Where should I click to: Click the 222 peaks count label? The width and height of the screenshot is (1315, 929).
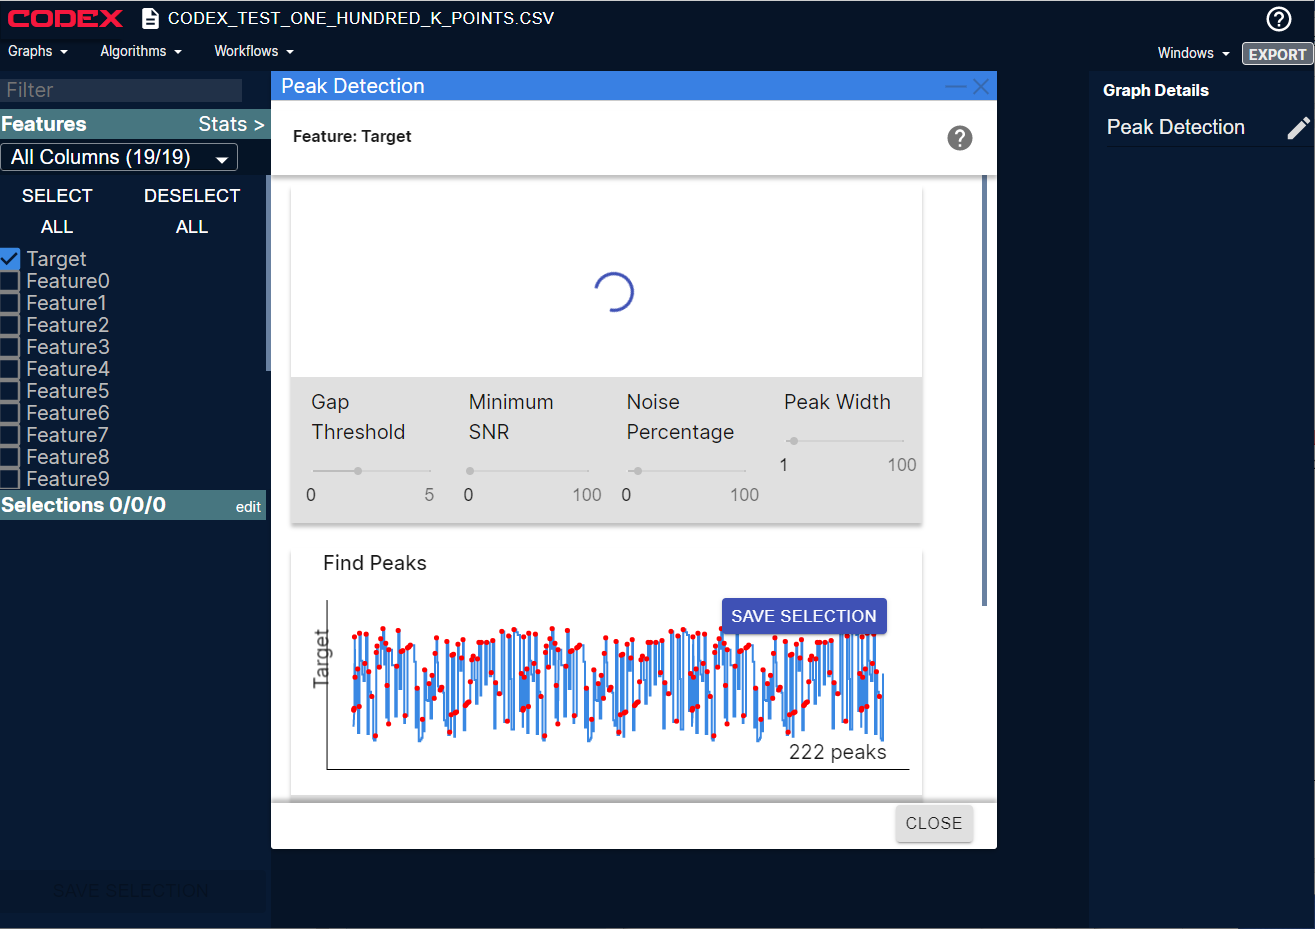[838, 752]
